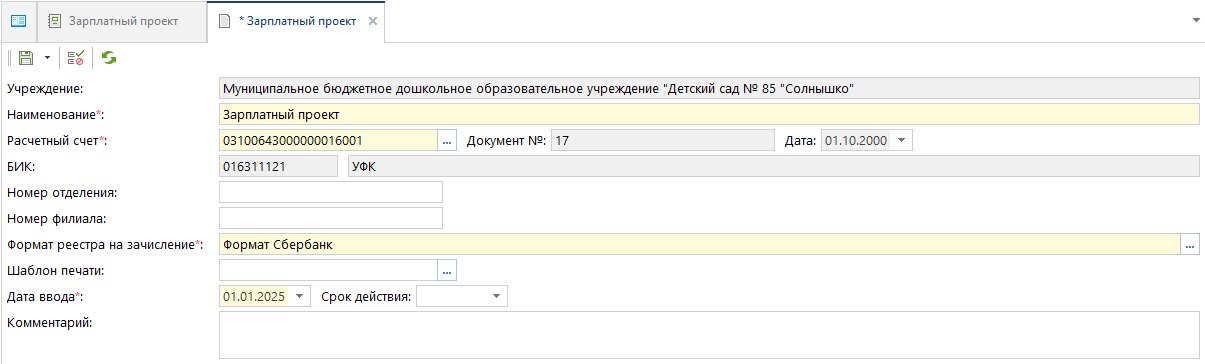Select the modified * Зарплатный проект tab

coord(297,21)
